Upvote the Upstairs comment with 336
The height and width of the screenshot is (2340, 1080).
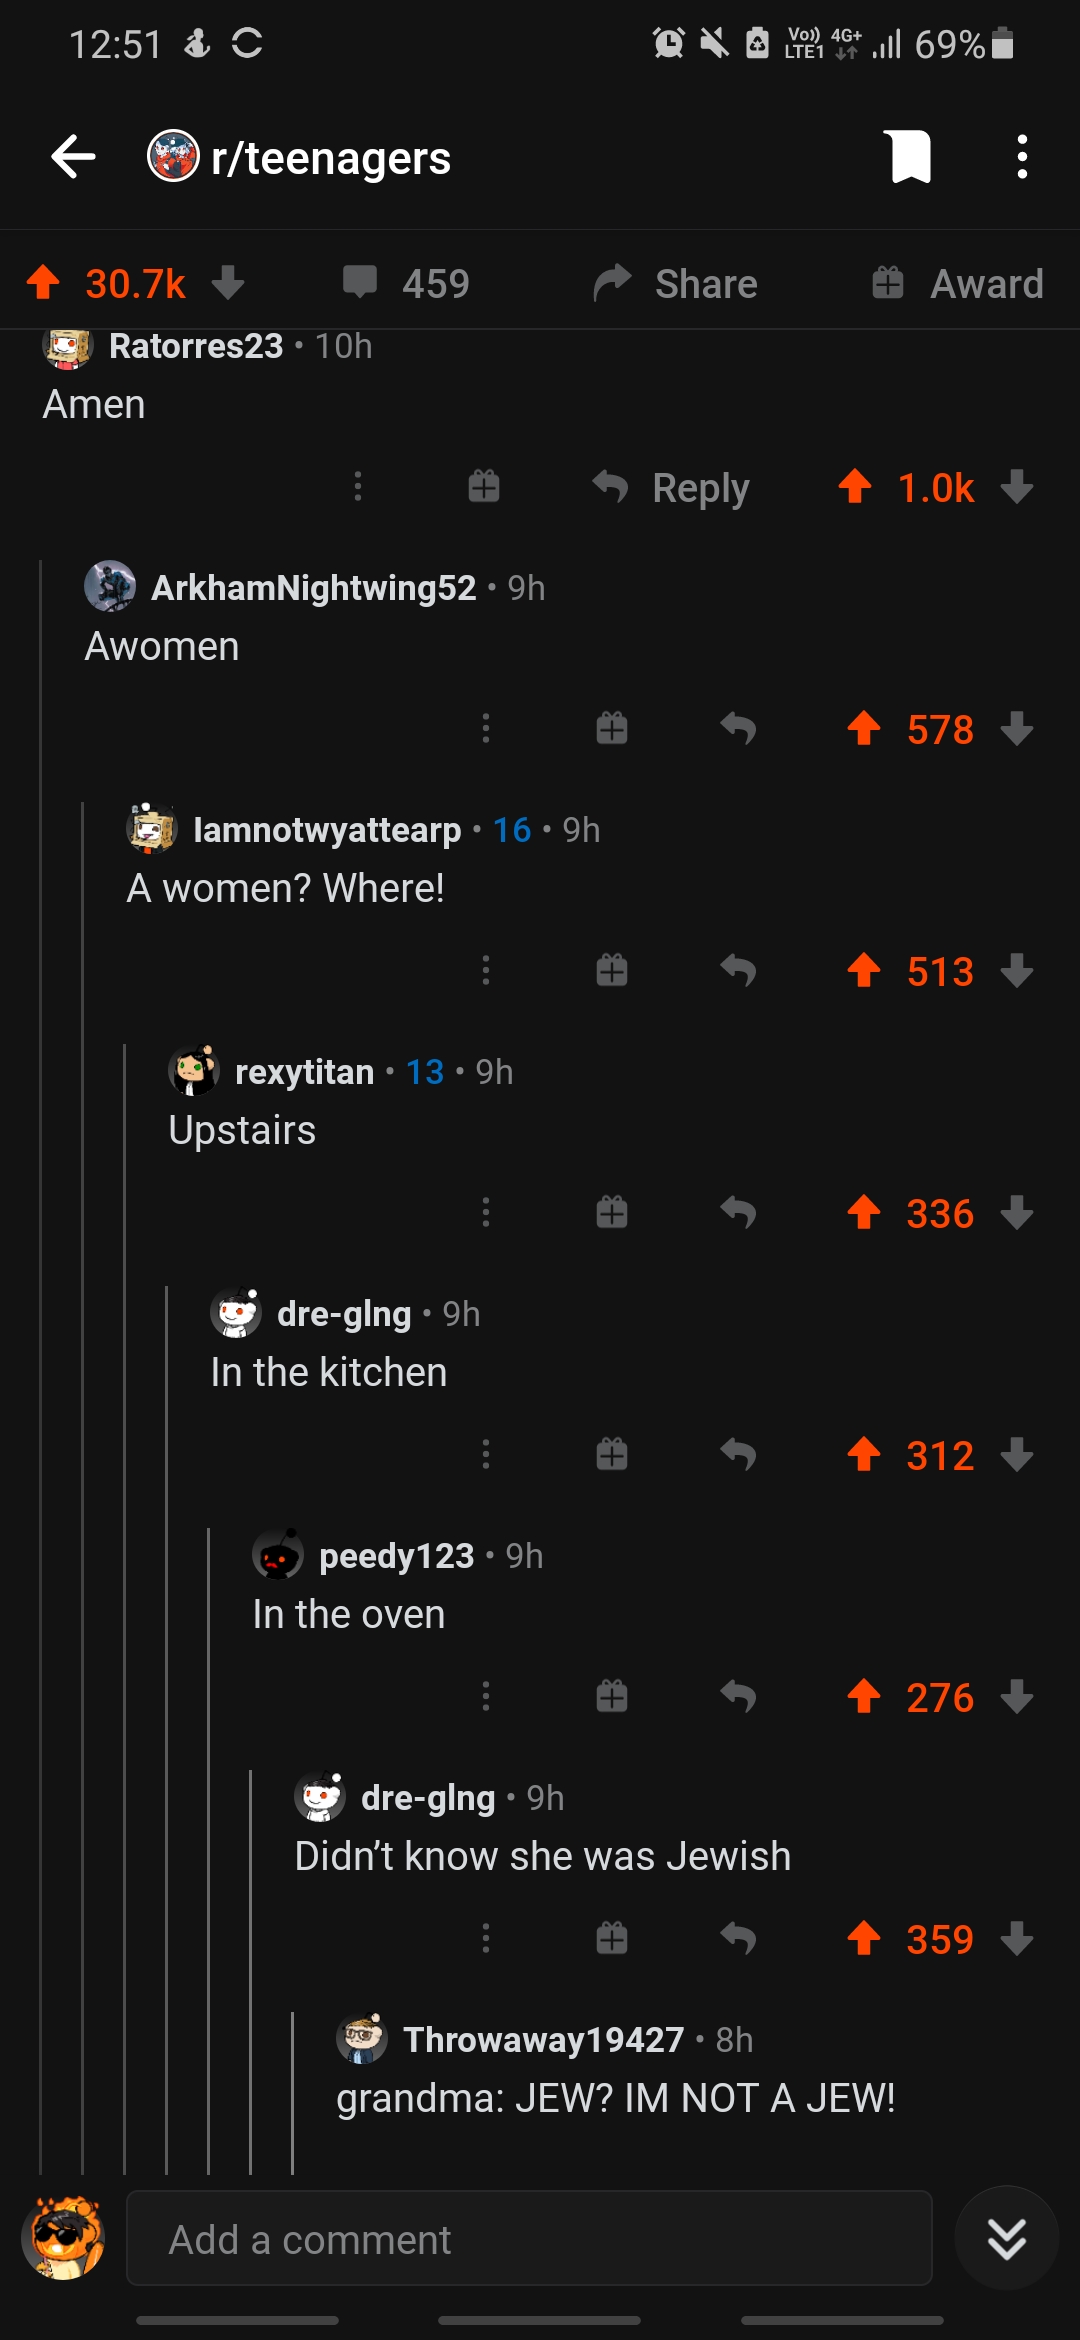[x=864, y=1212]
